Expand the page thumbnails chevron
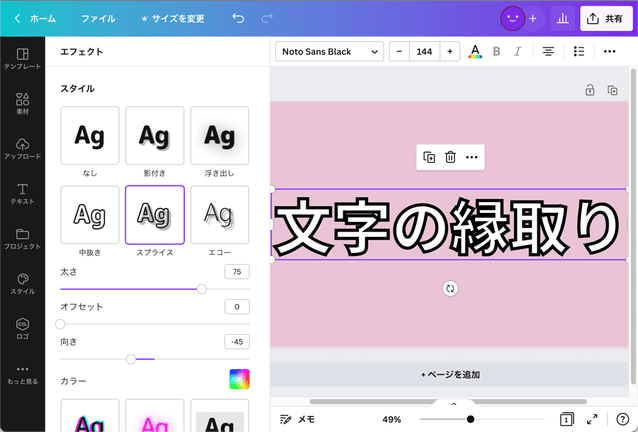This screenshot has width=638, height=432. (x=454, y=404)
